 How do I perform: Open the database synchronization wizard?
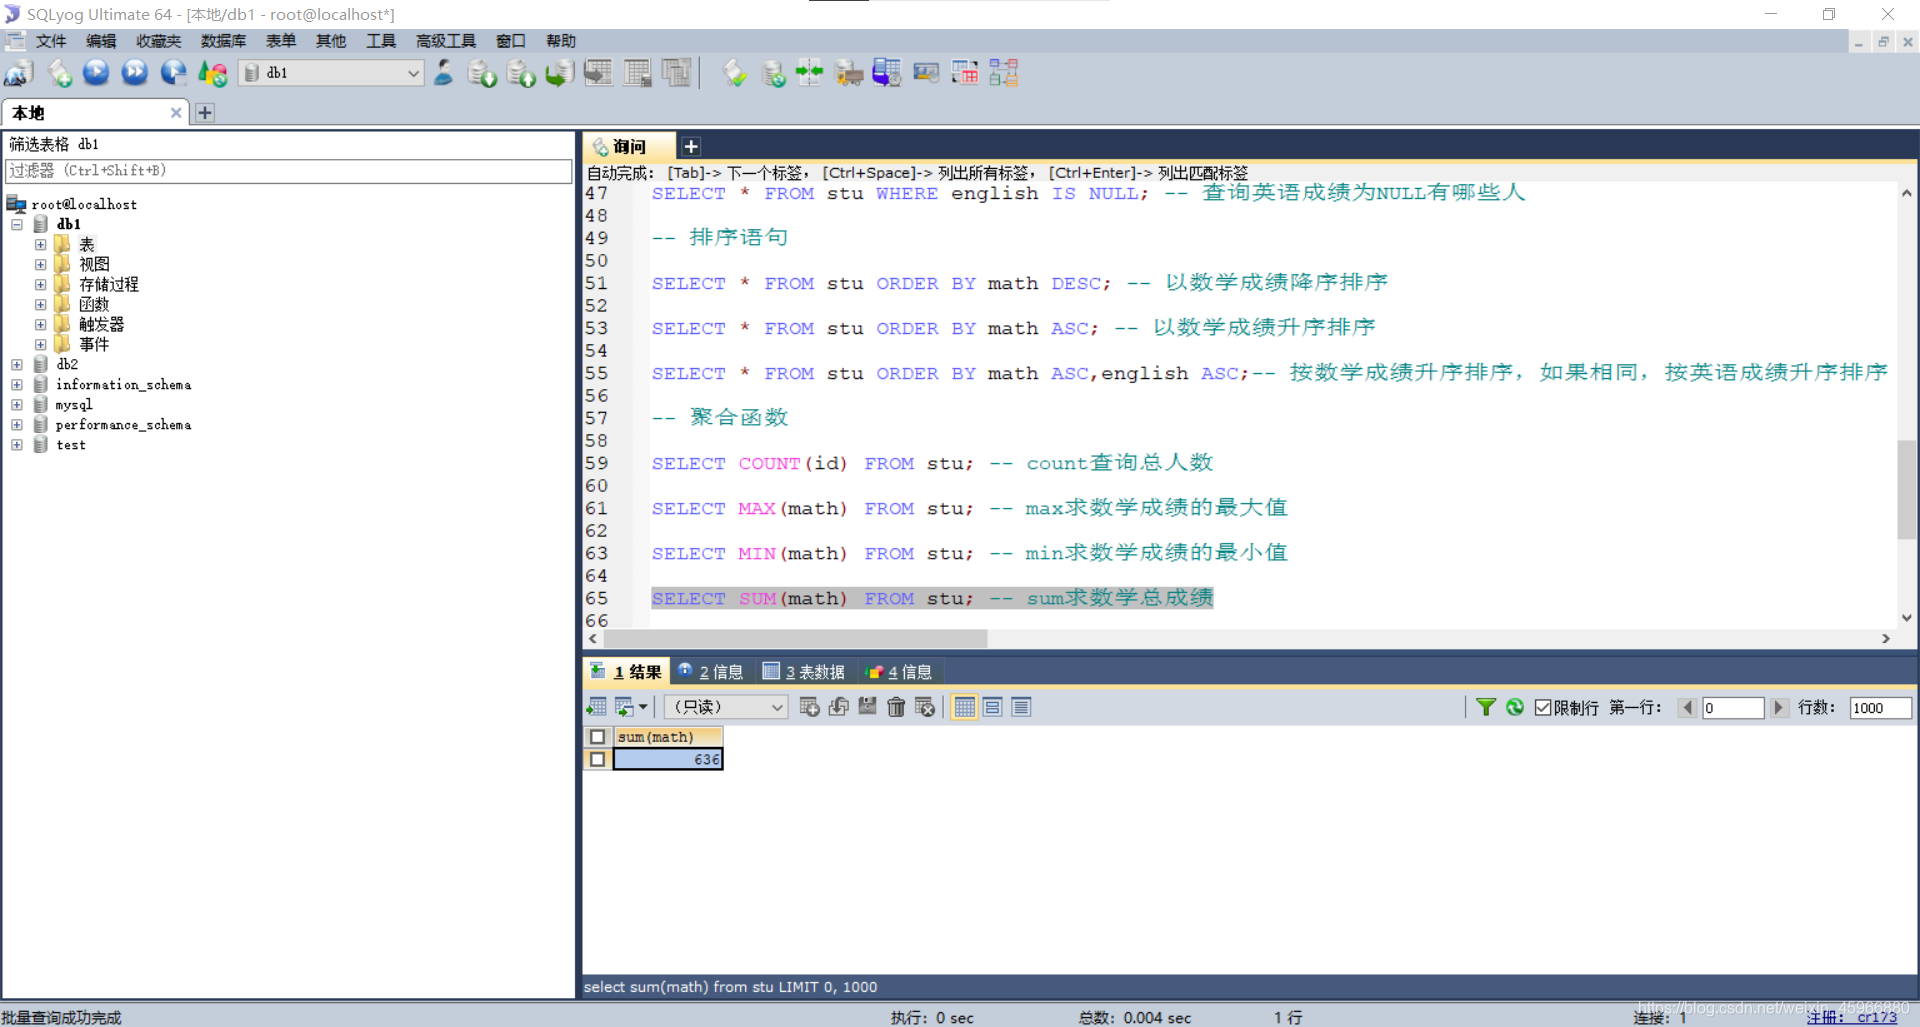click(773, 73)
